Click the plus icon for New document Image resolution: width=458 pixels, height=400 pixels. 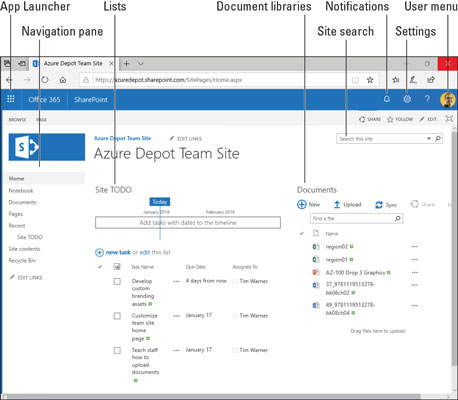301,204
